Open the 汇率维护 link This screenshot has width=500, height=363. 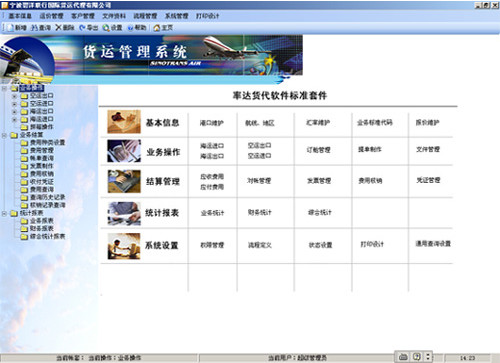[318, 123]
